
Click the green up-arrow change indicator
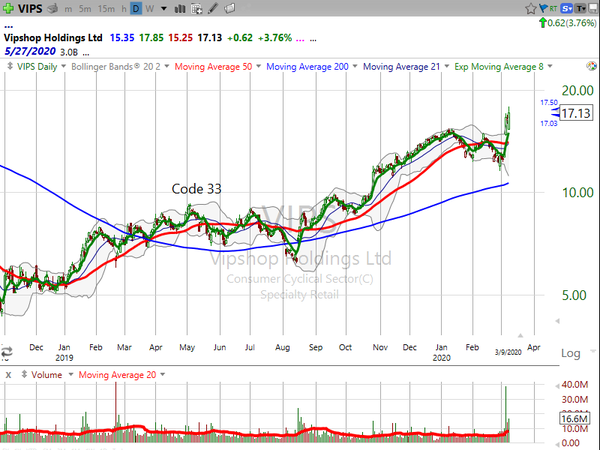point(542,23)
